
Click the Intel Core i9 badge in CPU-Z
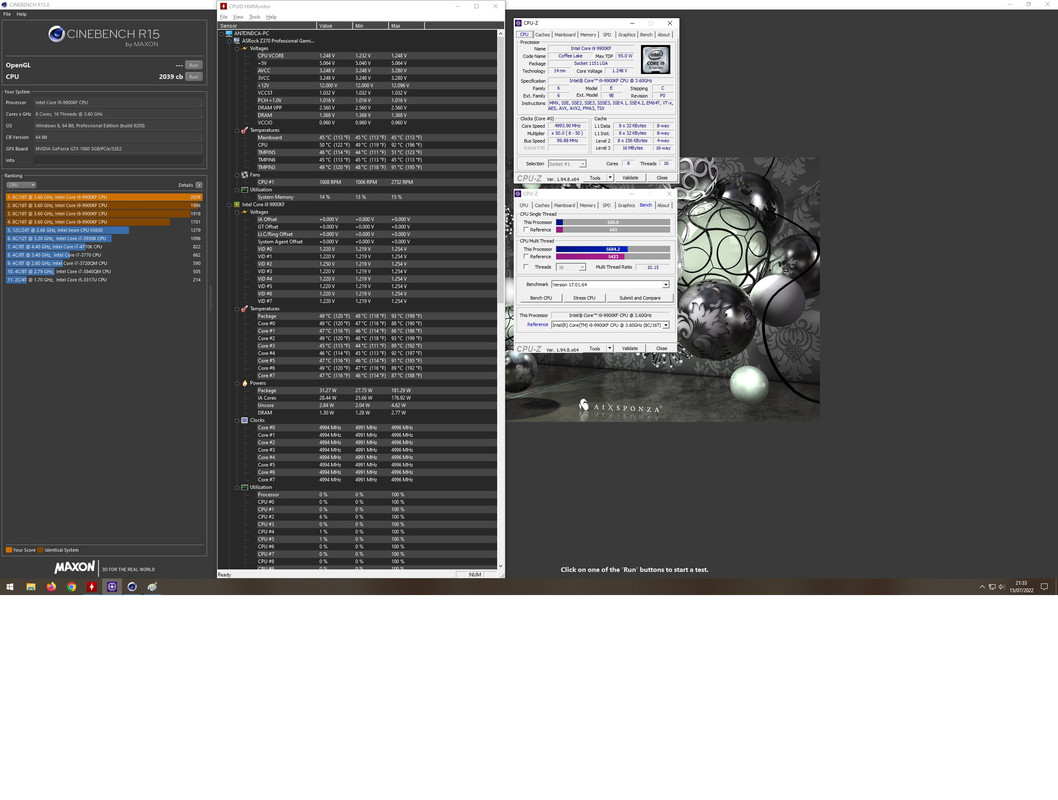pyautogui.click(x=655, y=59)
